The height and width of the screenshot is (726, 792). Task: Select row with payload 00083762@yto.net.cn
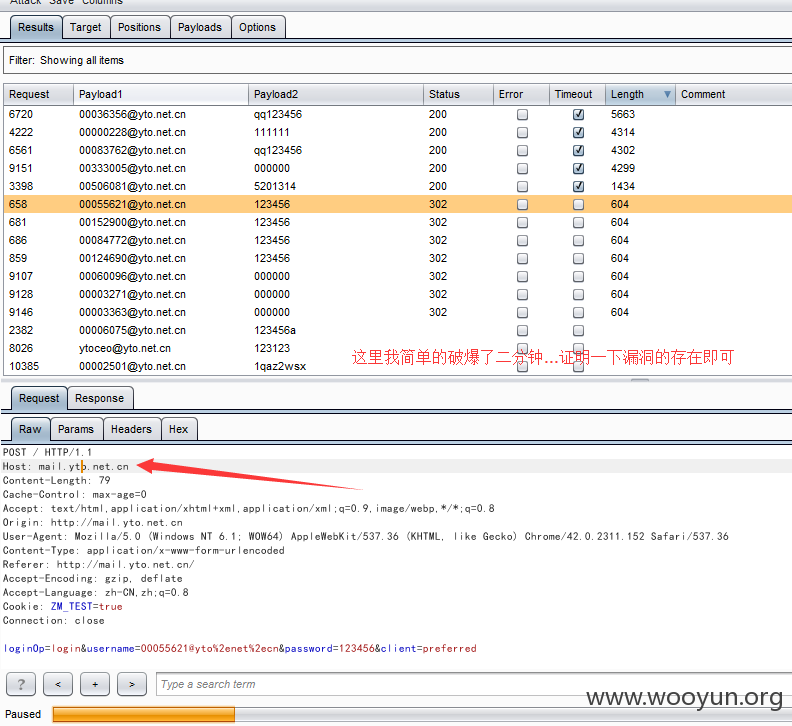tap(398, 151)
